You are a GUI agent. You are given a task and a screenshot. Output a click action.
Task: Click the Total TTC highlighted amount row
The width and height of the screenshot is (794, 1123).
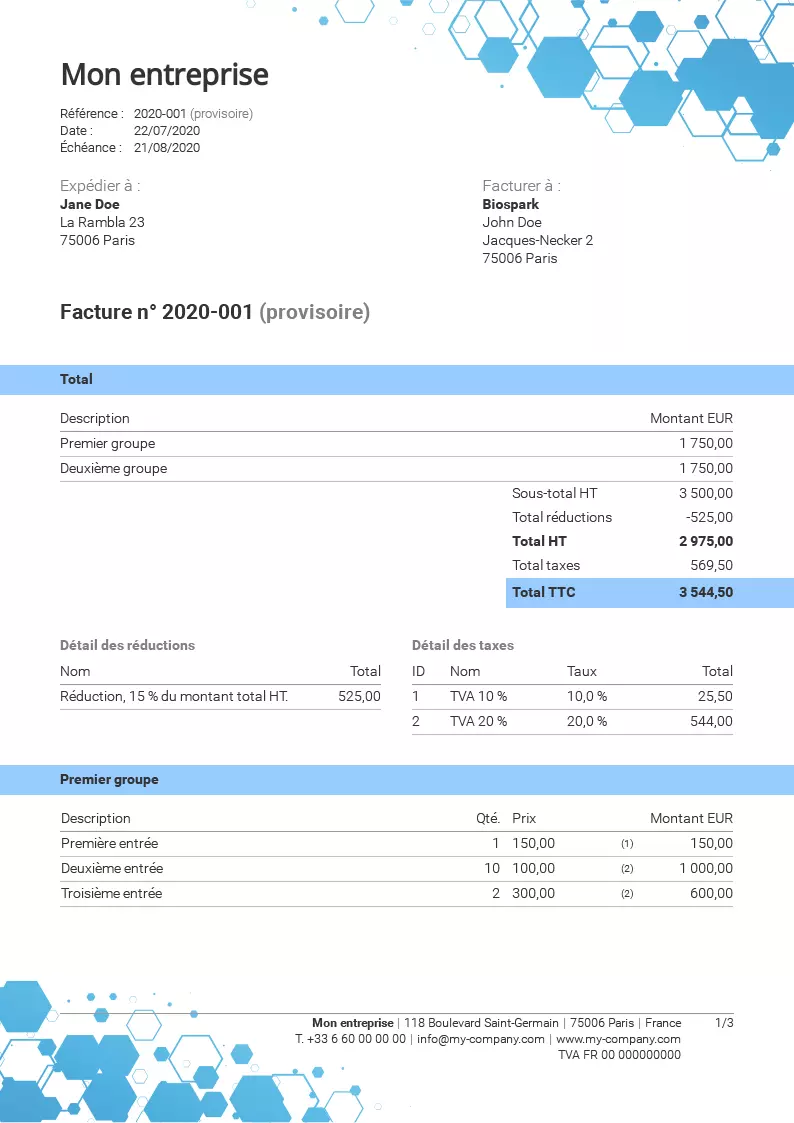click(650, 592)
